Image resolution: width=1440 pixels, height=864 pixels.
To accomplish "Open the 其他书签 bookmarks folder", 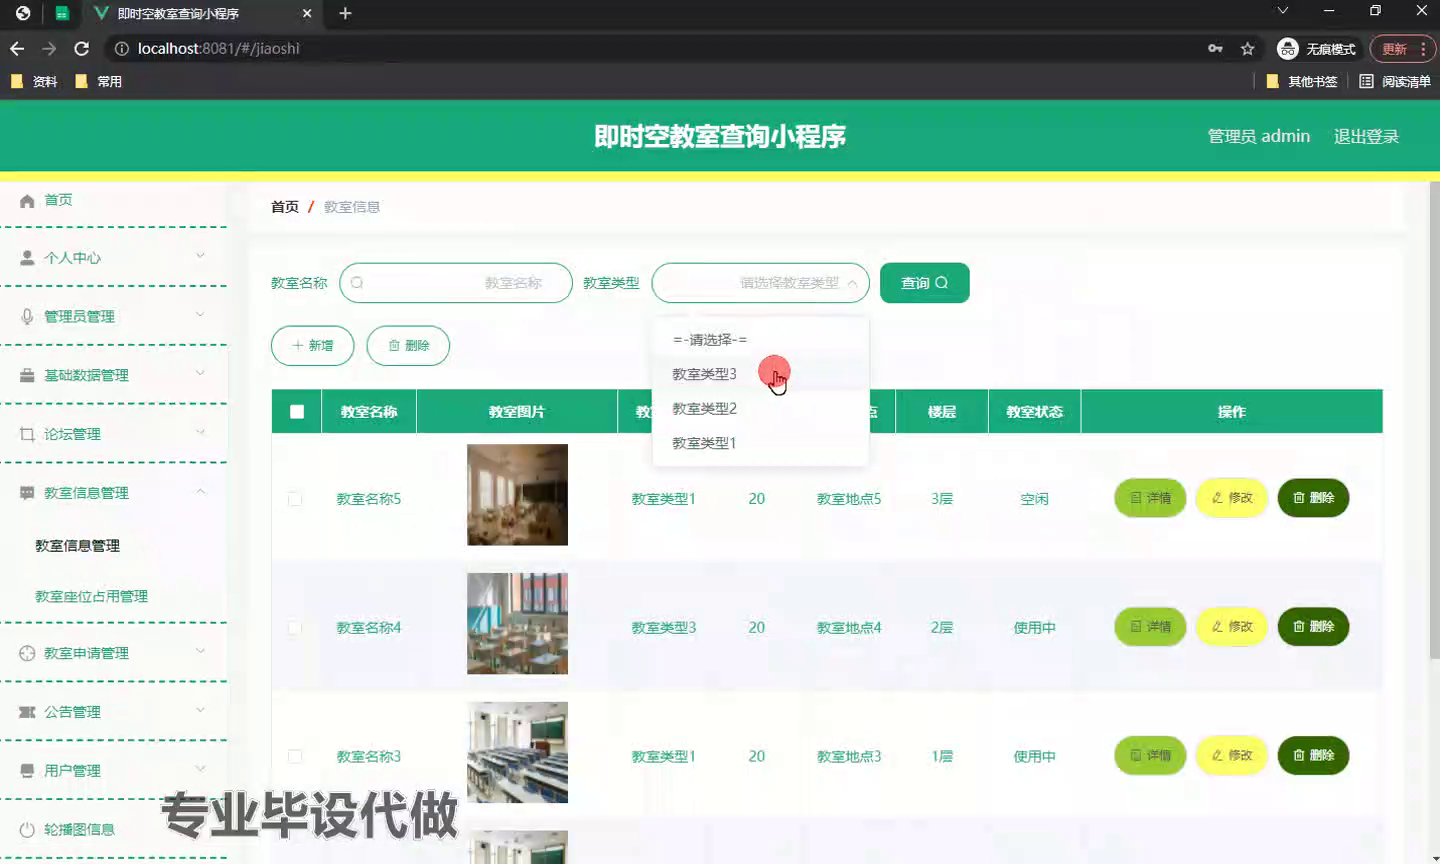I will tap(1302, 81).
